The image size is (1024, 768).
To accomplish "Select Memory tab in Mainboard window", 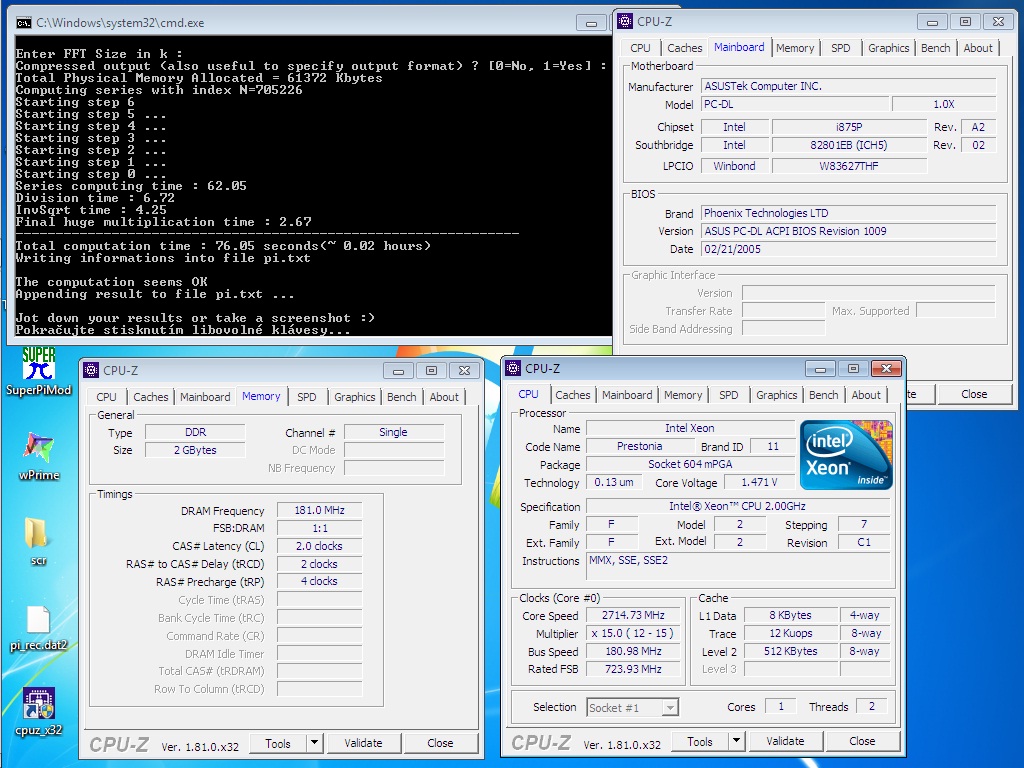I will click(x=795, y=48).
